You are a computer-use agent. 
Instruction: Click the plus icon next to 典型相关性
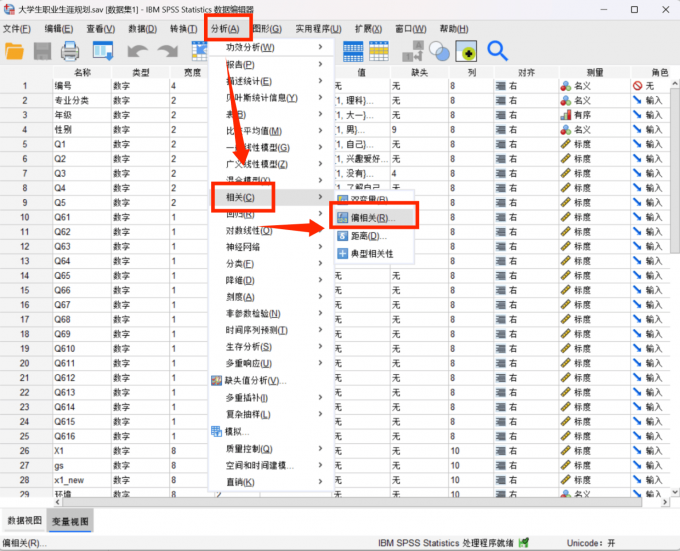tap(343, 254)
